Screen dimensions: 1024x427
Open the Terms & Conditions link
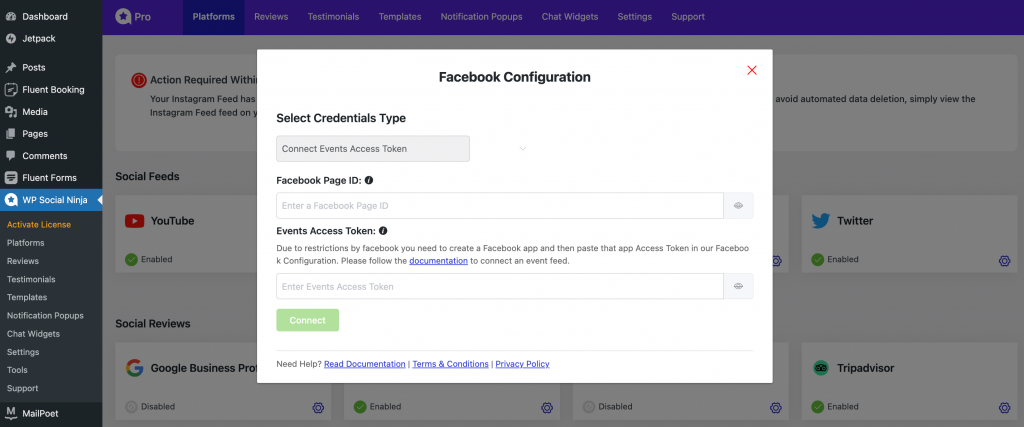(451, 364)
